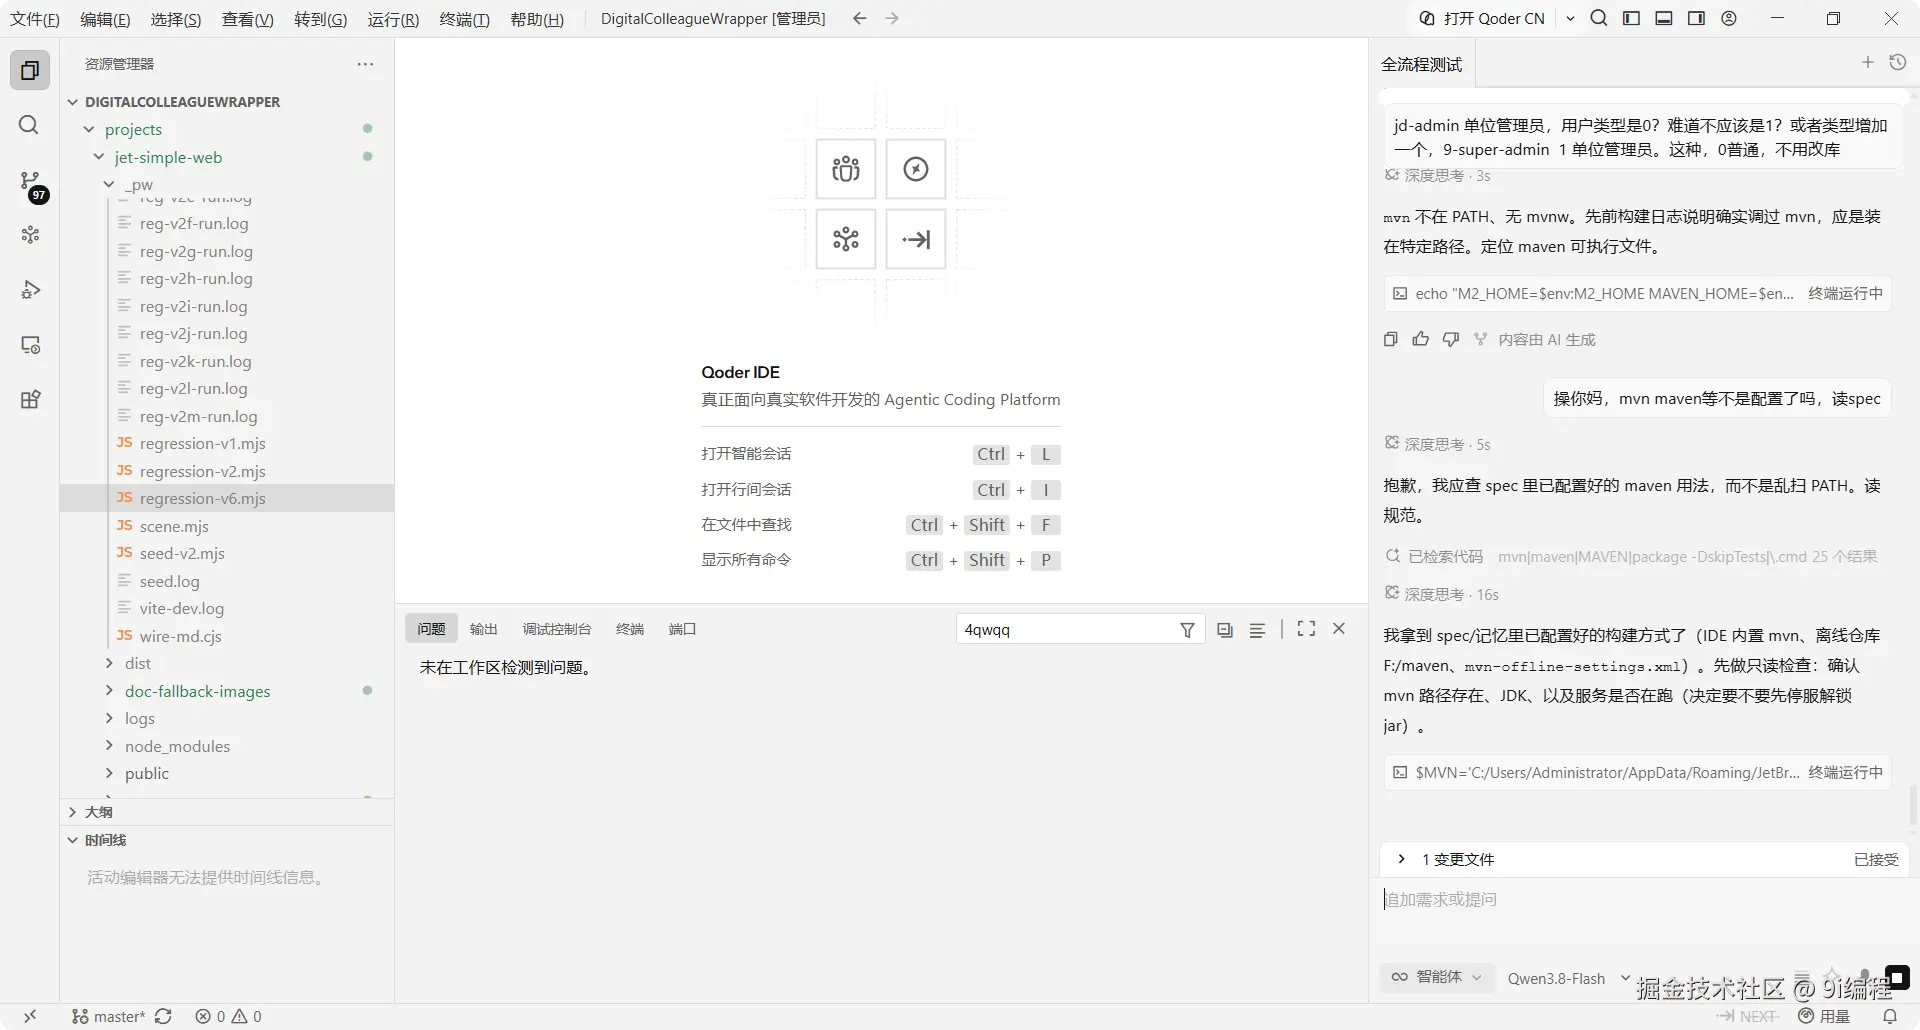Give thumbs up to the AI response
This screenshot has width=1920, height=1030.
[x=1420, y=339]
